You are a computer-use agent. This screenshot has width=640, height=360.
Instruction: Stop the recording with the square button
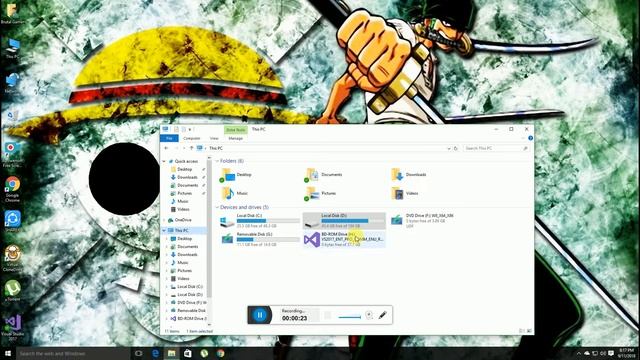(327, 315)
